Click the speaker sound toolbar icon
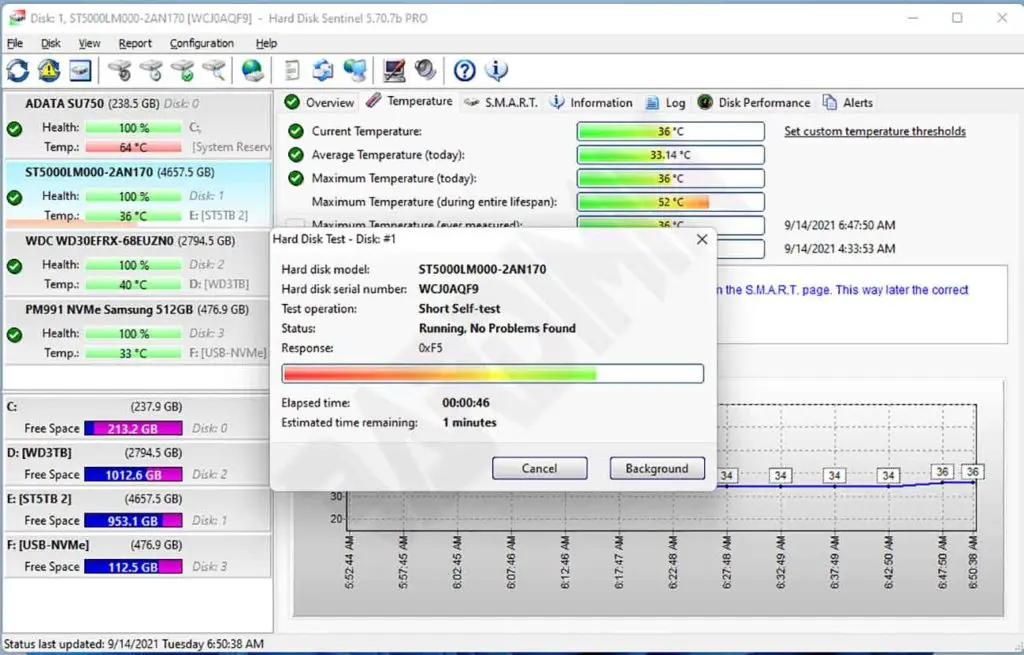This screenshot has height=655, width=1024. click(x=426, y=70)
